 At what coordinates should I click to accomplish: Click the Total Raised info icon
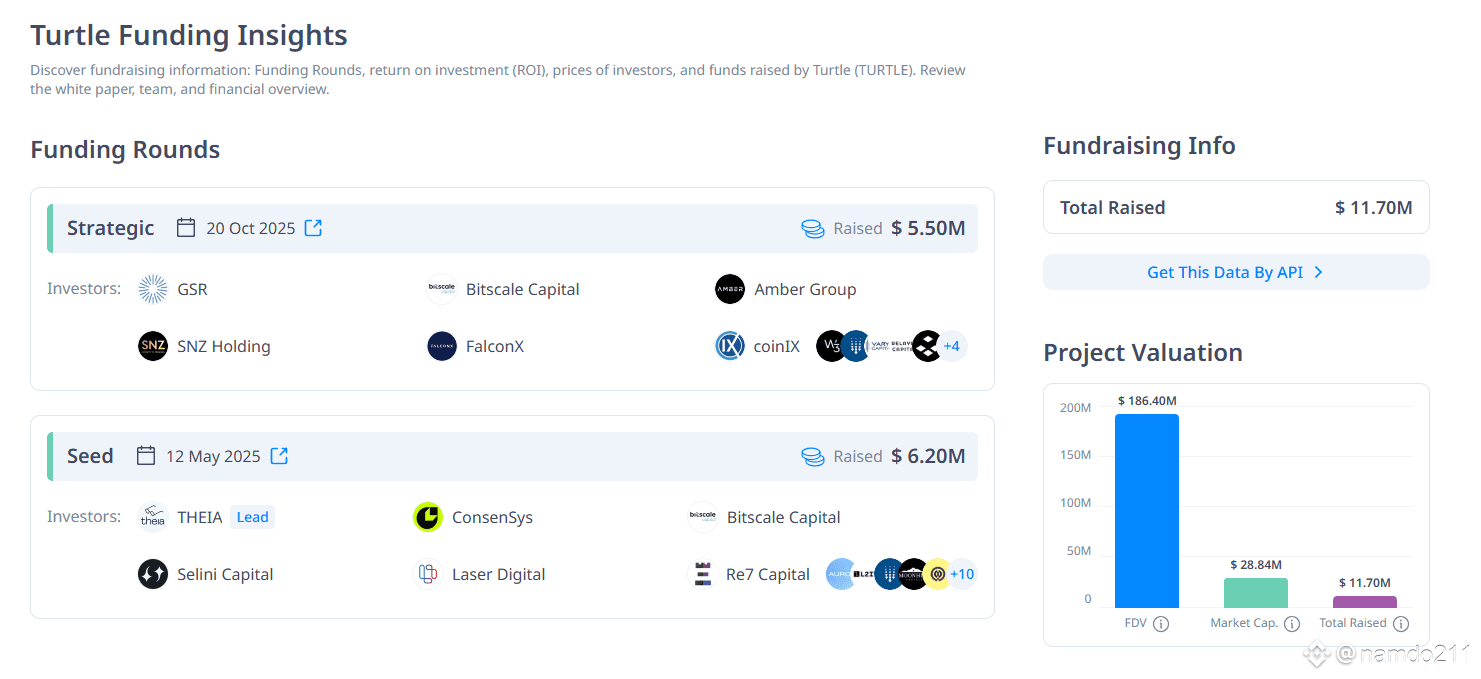coord(1401,623)
